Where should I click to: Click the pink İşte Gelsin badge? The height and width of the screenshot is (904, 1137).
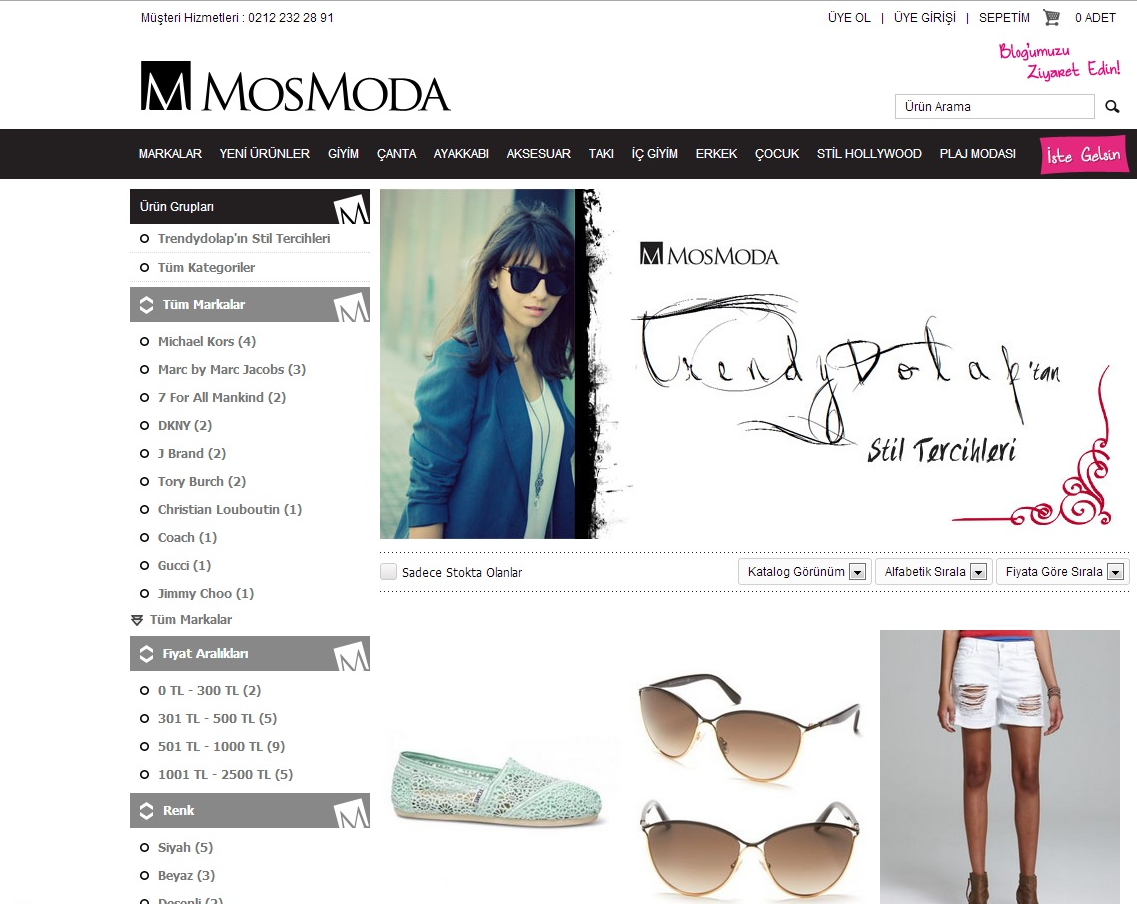click(1083, 154)
